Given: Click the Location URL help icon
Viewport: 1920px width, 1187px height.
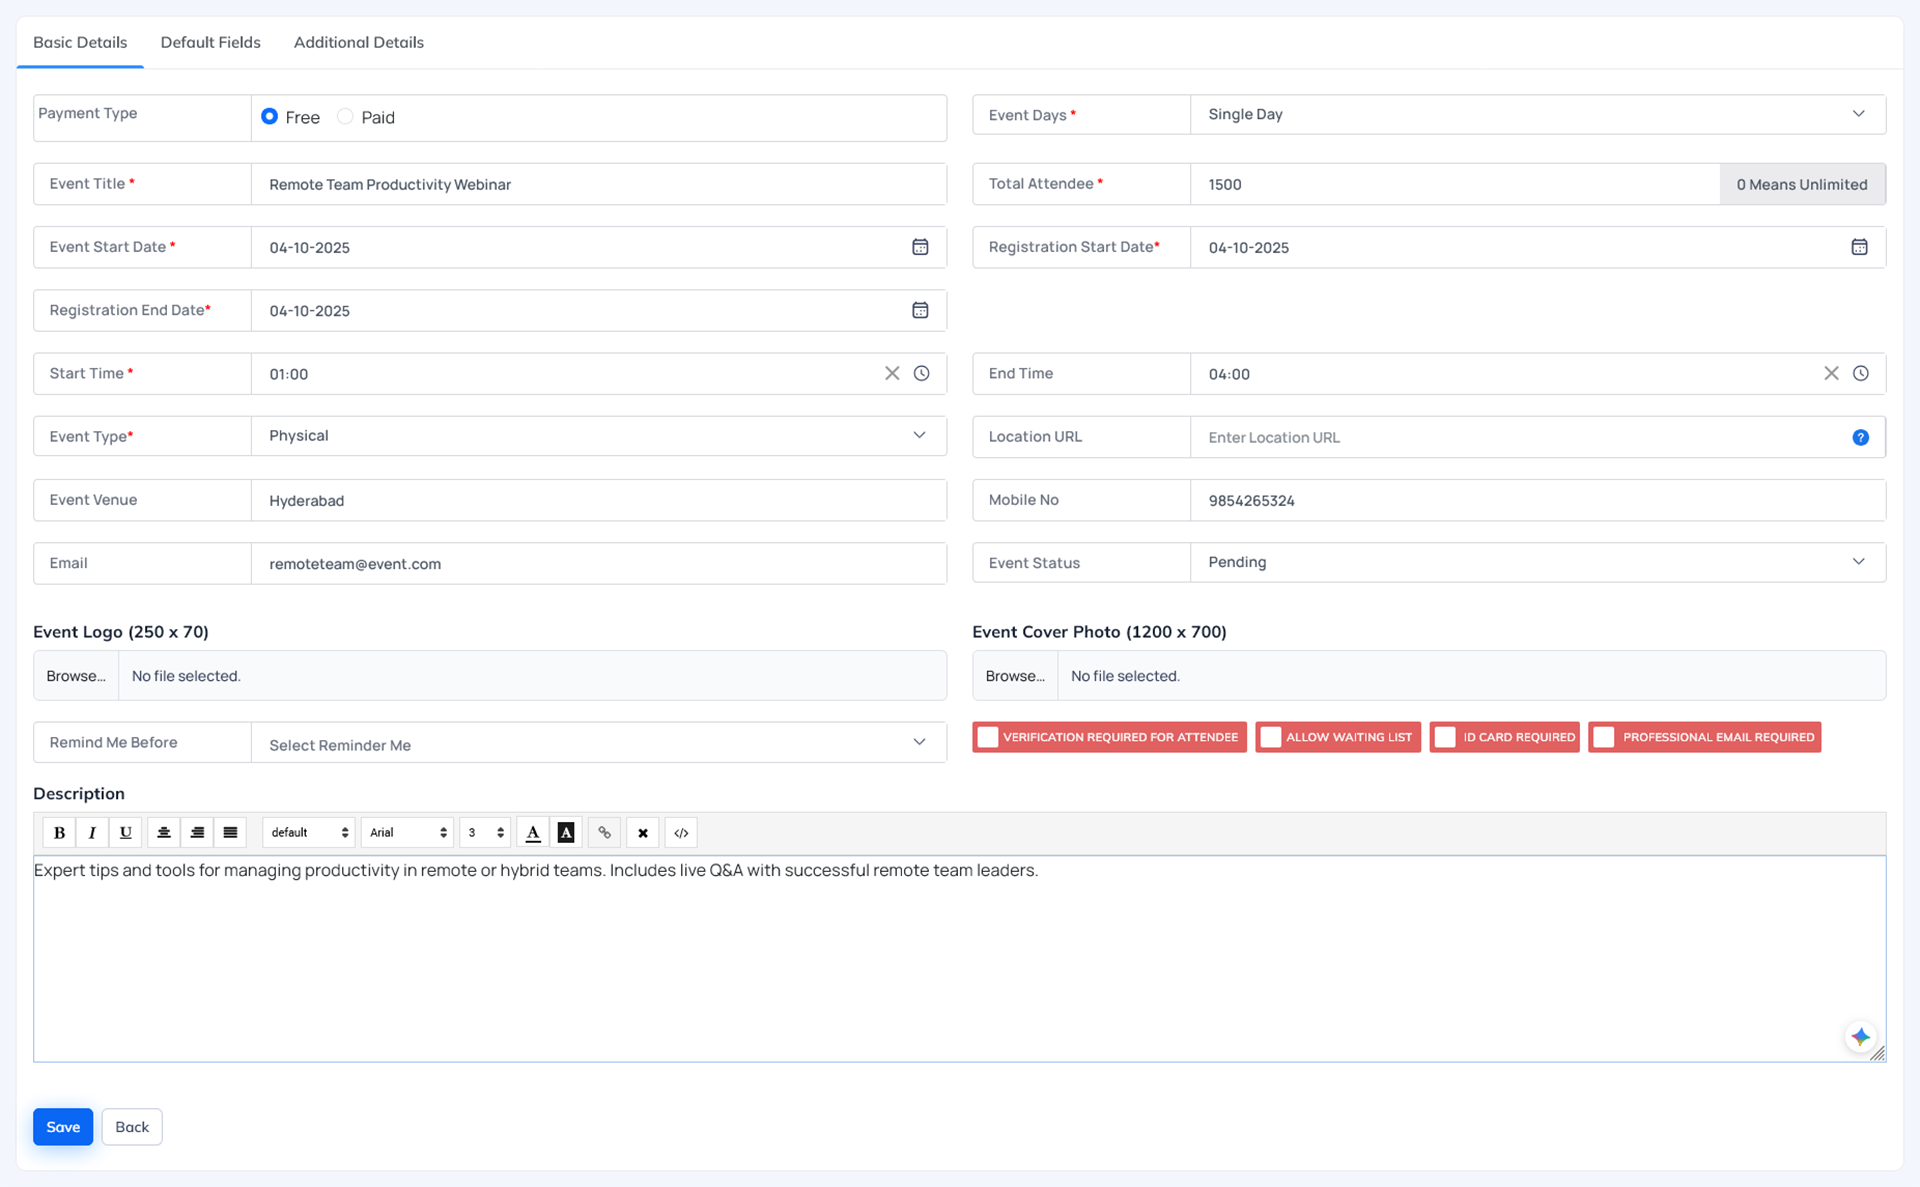Looking at the screenshot, I should 1860,437.
